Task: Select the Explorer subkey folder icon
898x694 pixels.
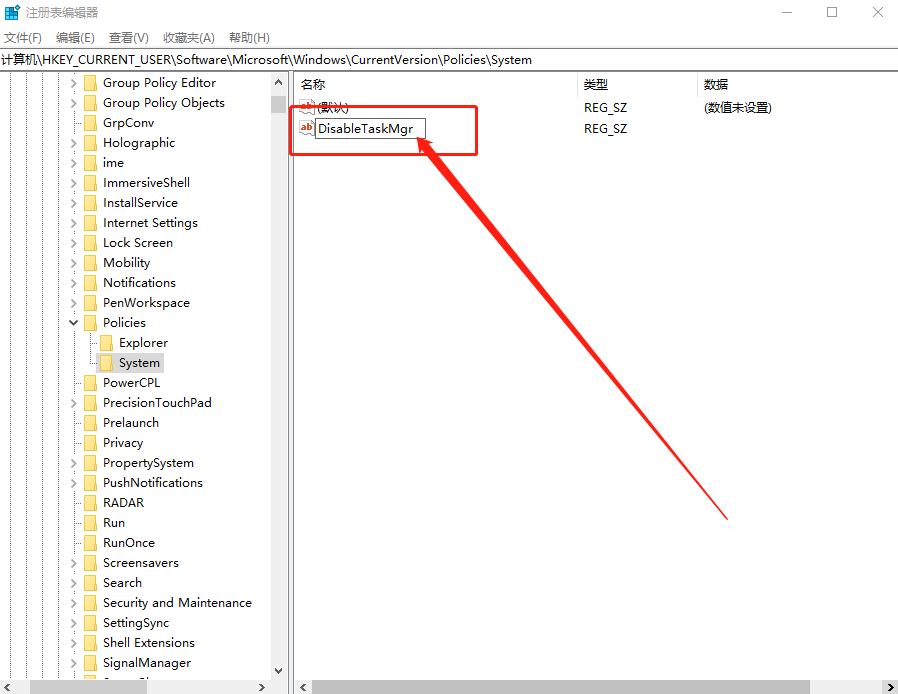Action: coord(106,344)
